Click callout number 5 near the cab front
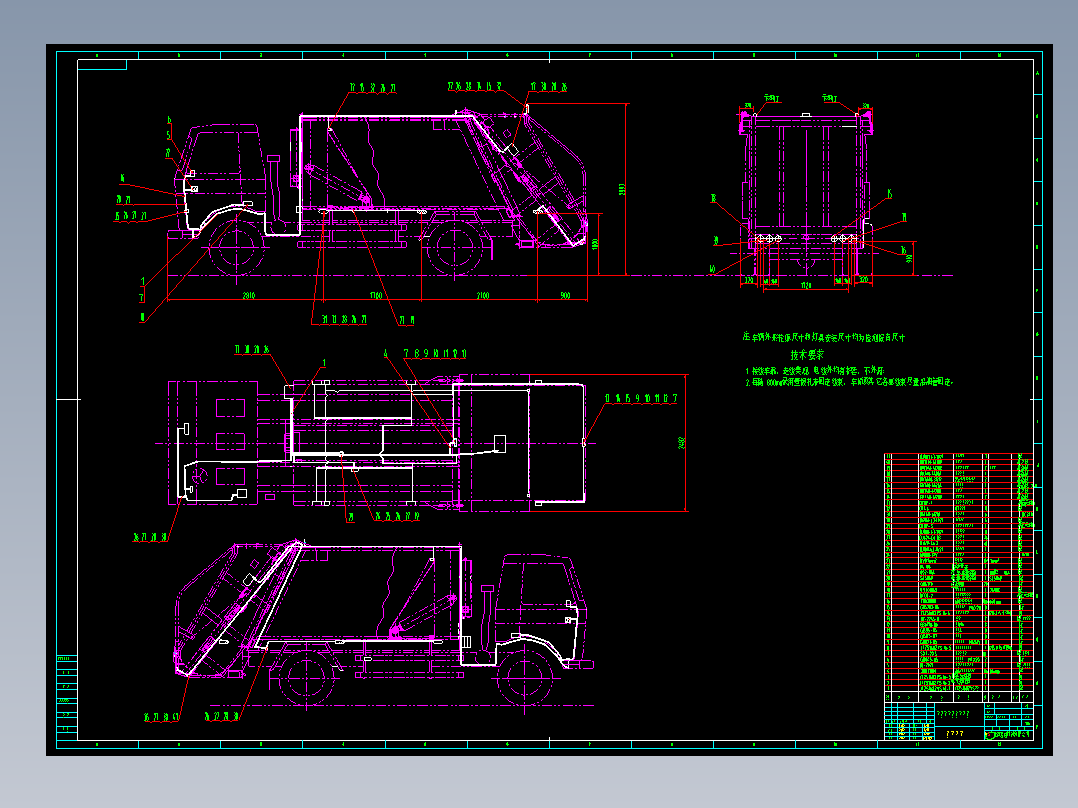 (x=168, y=135)
